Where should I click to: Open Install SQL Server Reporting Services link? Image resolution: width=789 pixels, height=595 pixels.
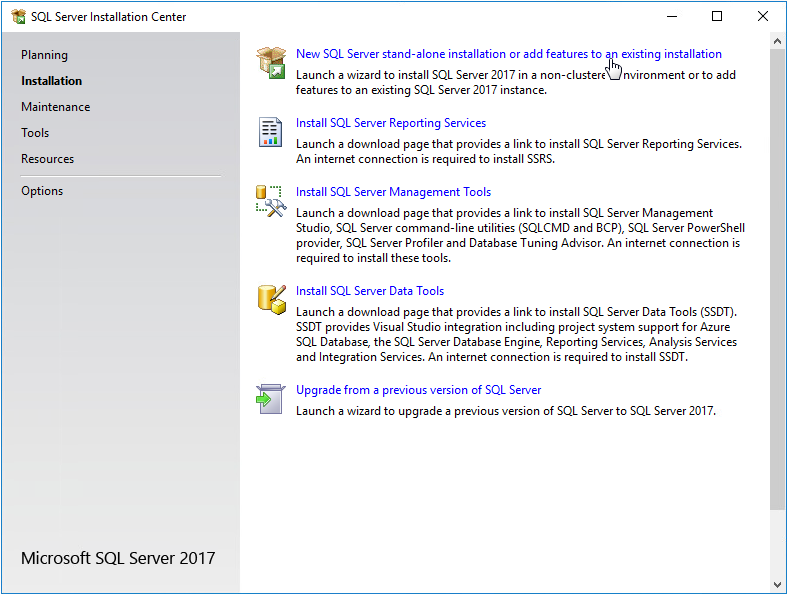pyautogui.click(x=391, y=123)
